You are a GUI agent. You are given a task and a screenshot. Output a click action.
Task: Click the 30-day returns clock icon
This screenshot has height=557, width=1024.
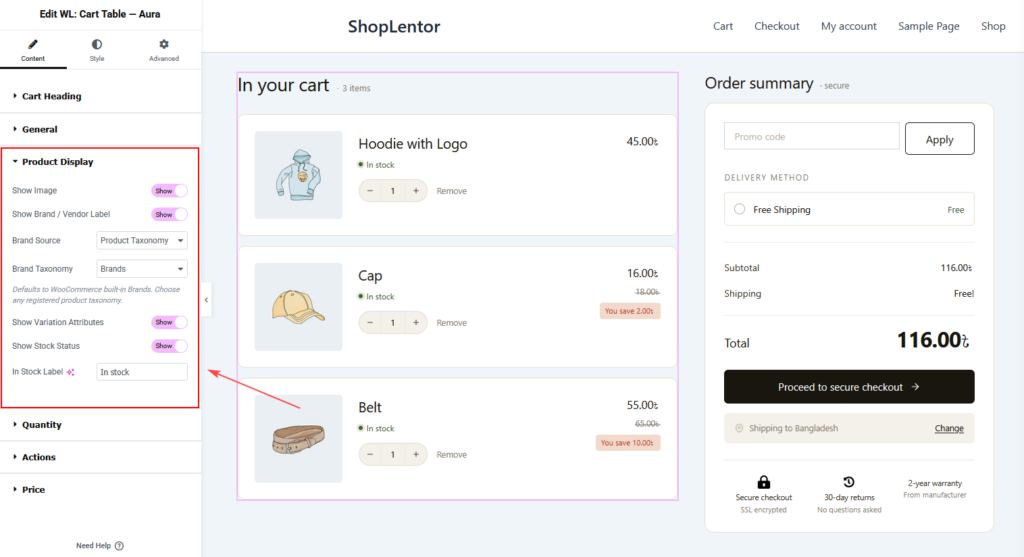click(849, 483)
